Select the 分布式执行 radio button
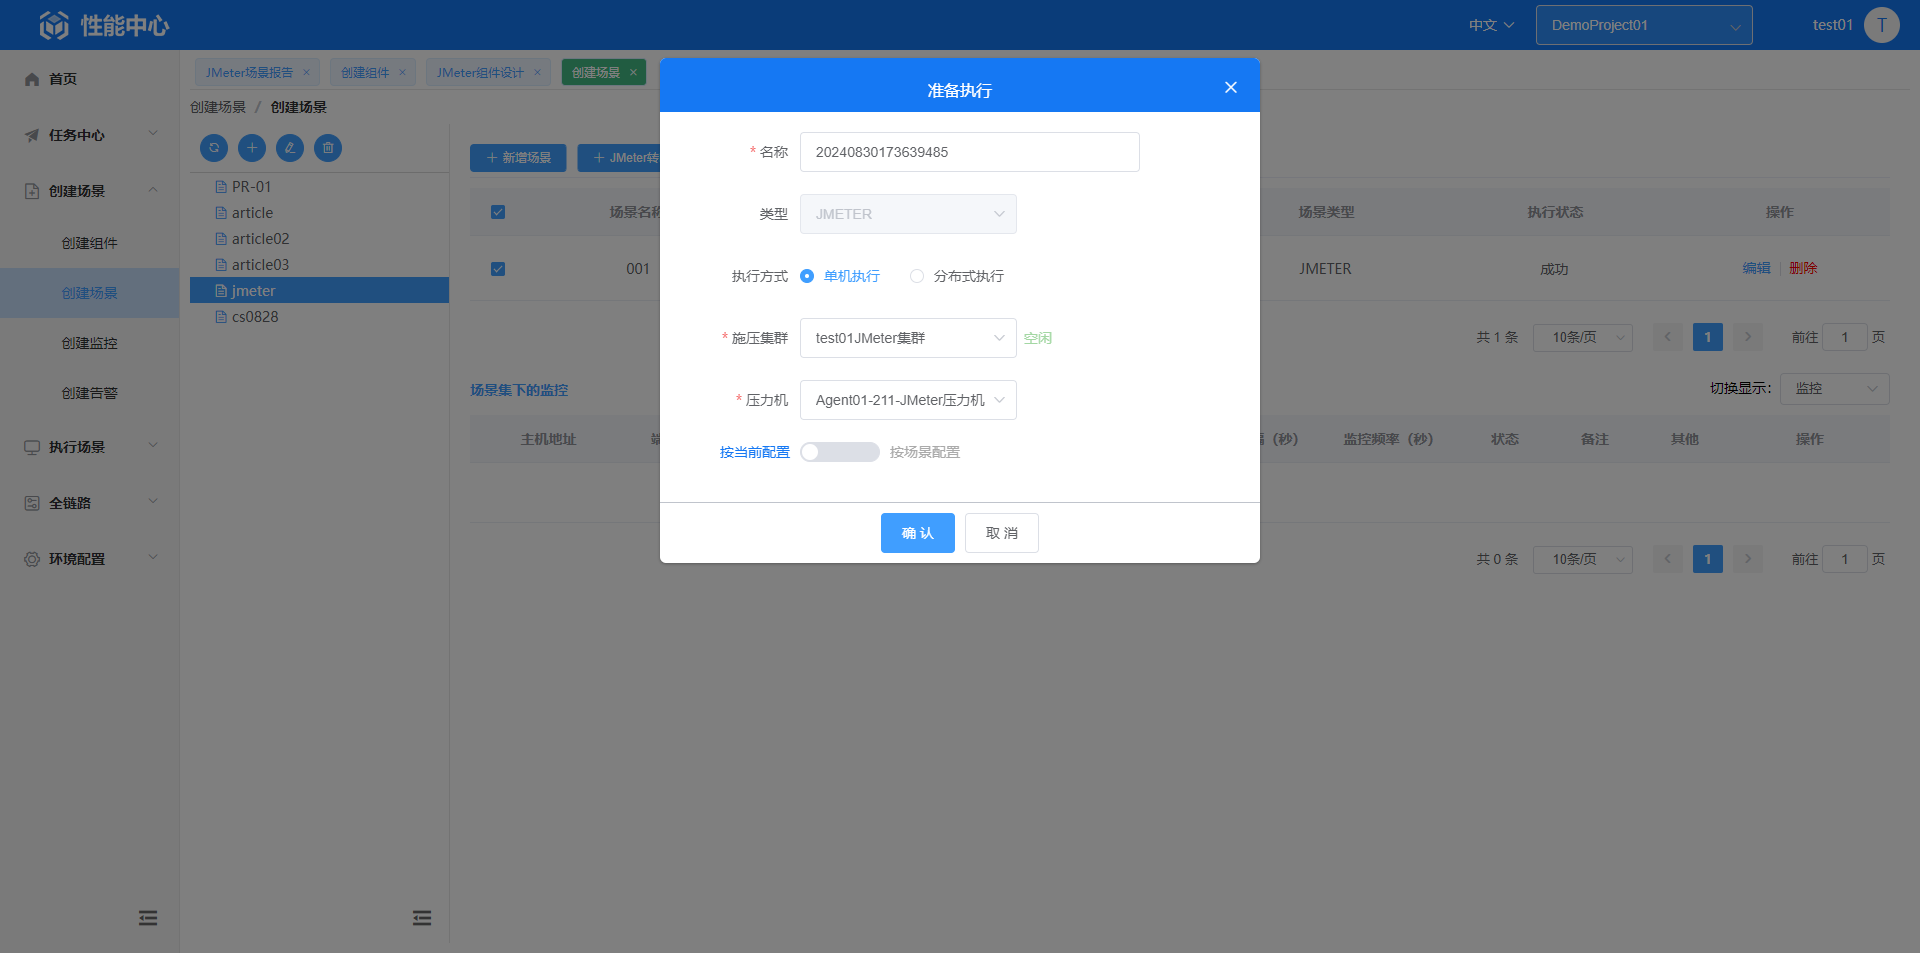The height and width of the screenshot is (953, 1920). pos(917,276)
